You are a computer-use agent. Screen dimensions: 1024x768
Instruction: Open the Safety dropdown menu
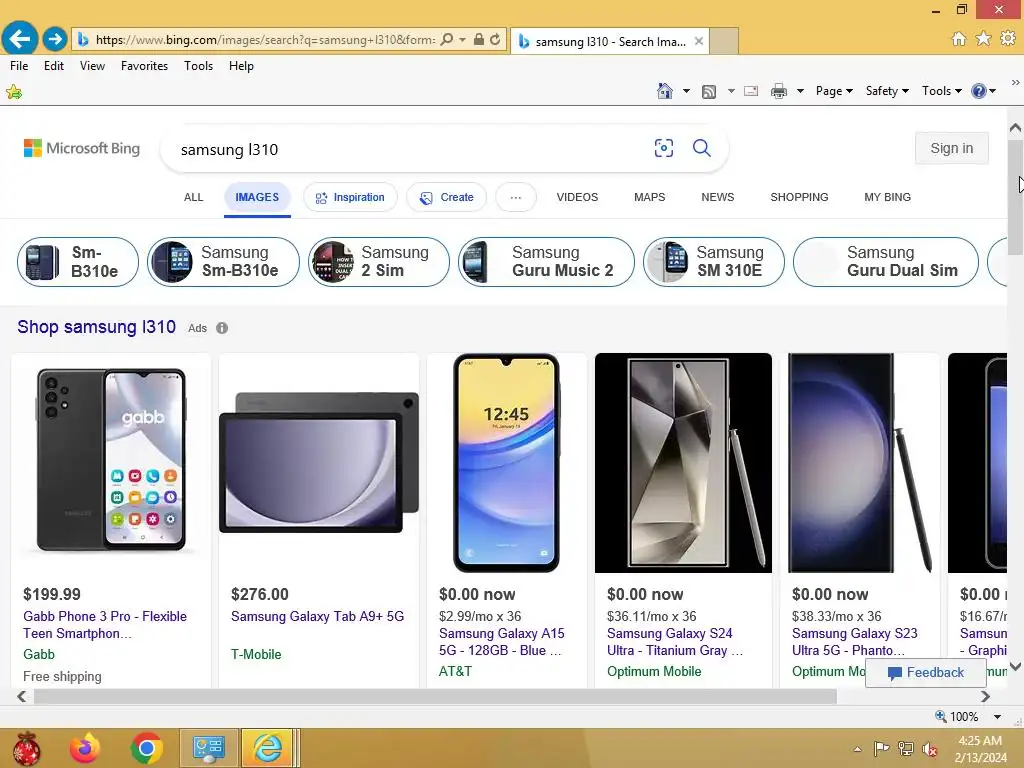pyautogui.click(x=887, y=91)
